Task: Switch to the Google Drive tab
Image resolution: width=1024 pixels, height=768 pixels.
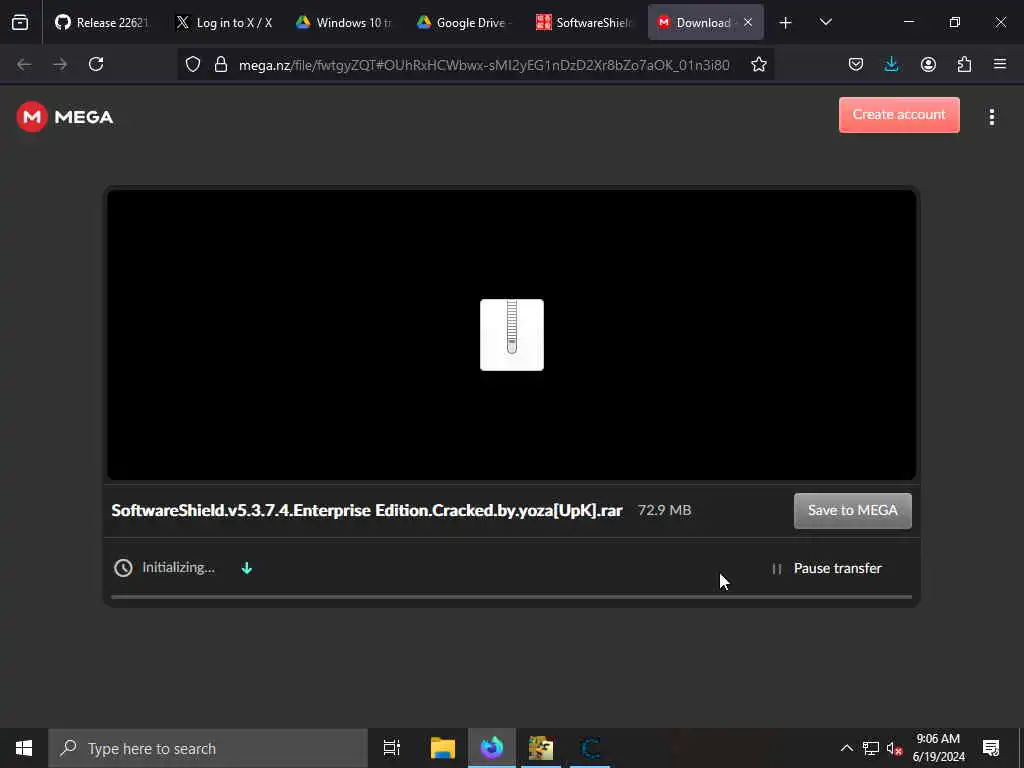Action: point(464,22)
